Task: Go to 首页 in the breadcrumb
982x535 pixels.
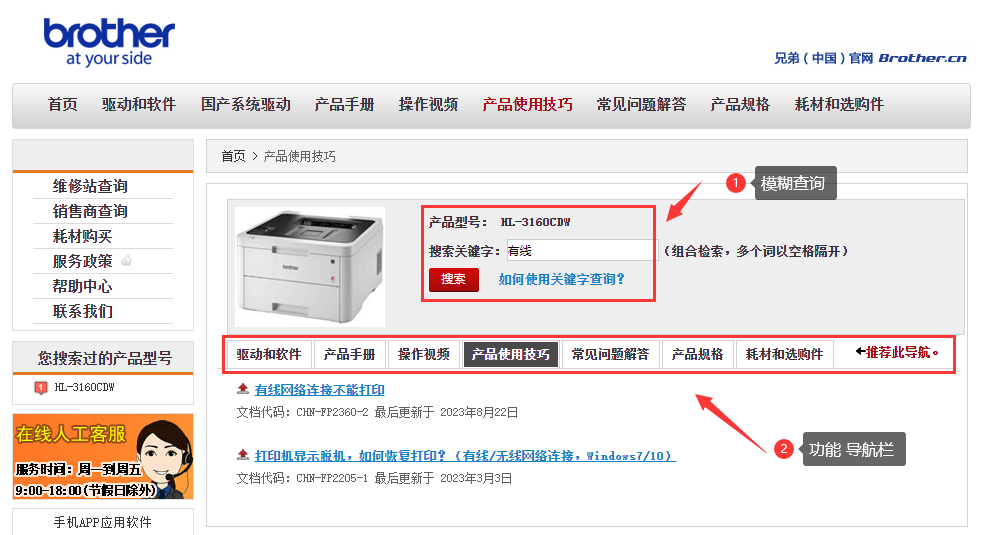Action: click(233, 156)
